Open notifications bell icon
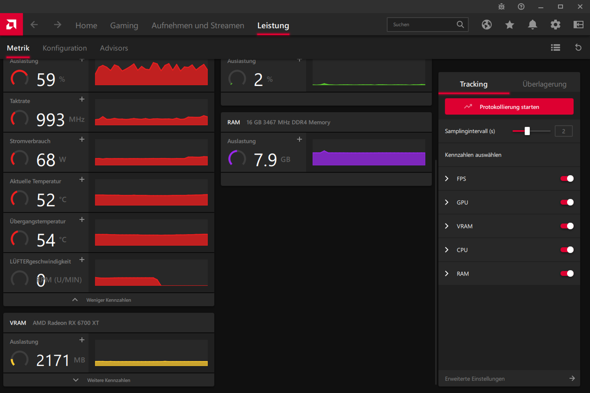Screen dimensions: 590x393 coord(532,25)
